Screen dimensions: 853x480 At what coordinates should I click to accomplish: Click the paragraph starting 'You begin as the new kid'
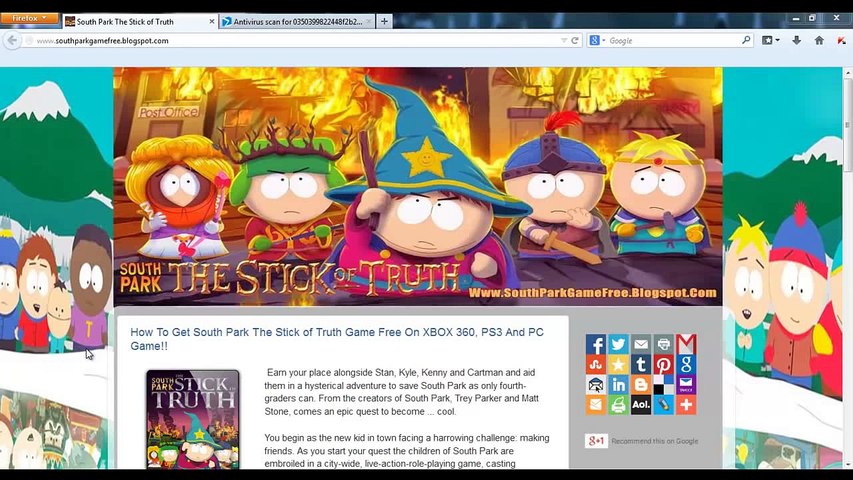pos(407,451)
